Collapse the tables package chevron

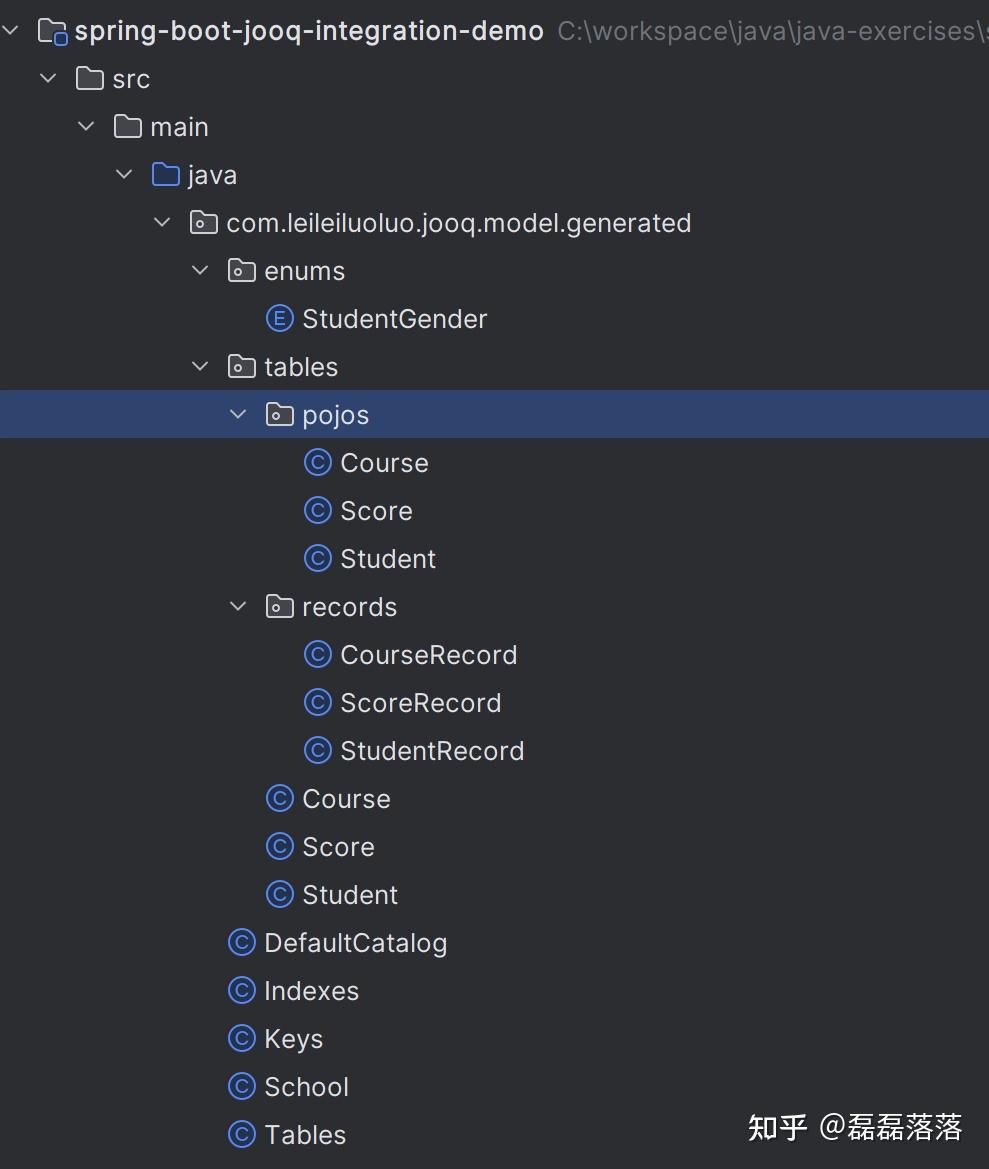coord(200,367)
